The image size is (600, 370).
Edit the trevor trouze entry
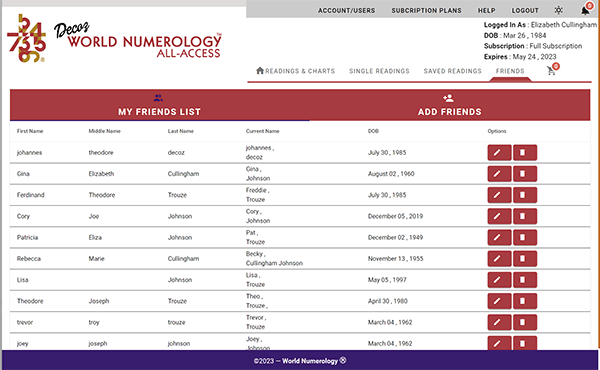click(x=499, y=323)
